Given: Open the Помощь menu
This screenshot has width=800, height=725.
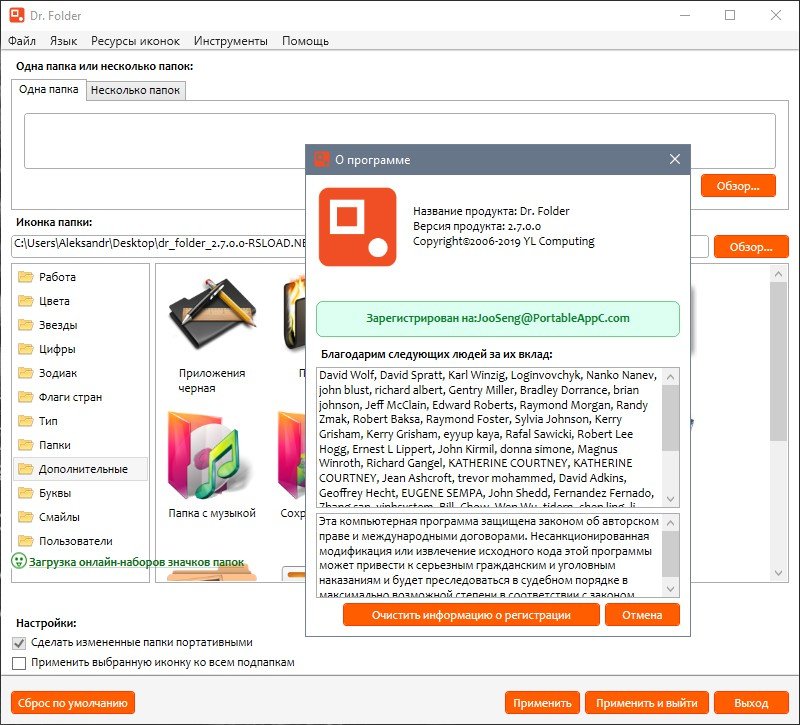Looking at the screenshot, I should tap(305, 41).
